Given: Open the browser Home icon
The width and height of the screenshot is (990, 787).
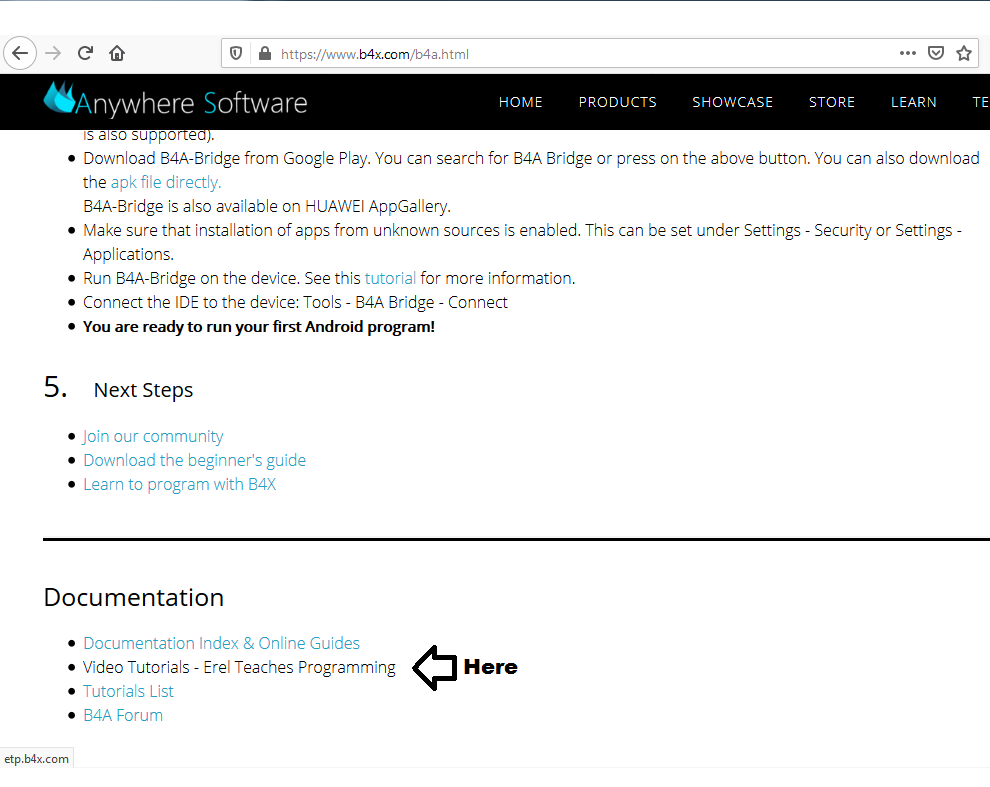Looking at the screenshot, I should click(117, 54).
